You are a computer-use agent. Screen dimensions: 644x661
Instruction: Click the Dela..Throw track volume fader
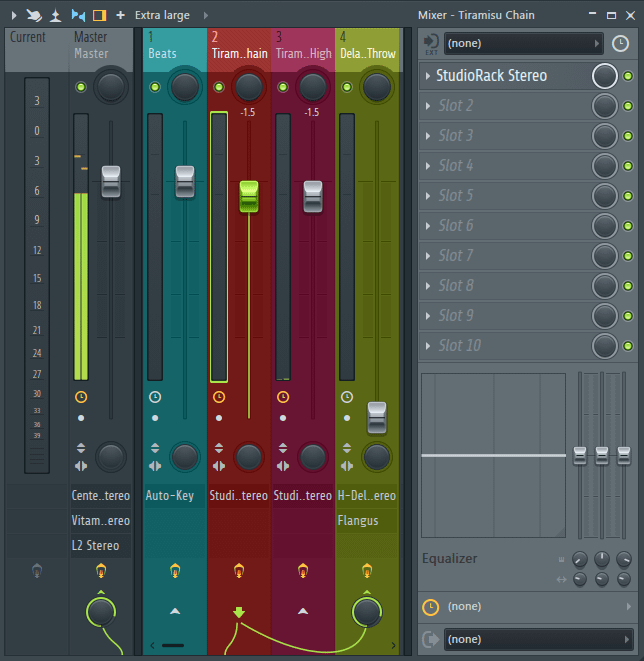377,418
